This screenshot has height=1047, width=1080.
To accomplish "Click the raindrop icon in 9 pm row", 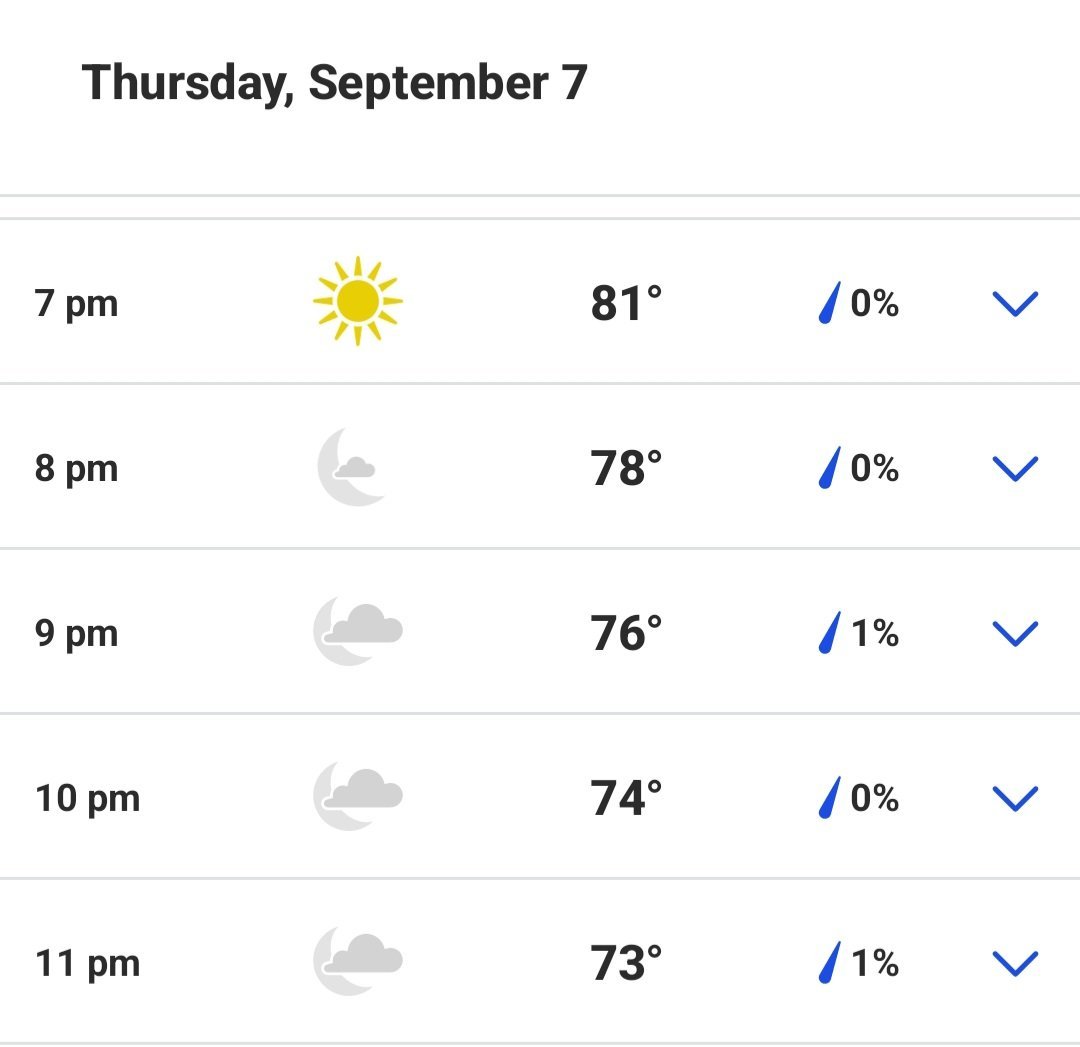I will tap(828, 633).
